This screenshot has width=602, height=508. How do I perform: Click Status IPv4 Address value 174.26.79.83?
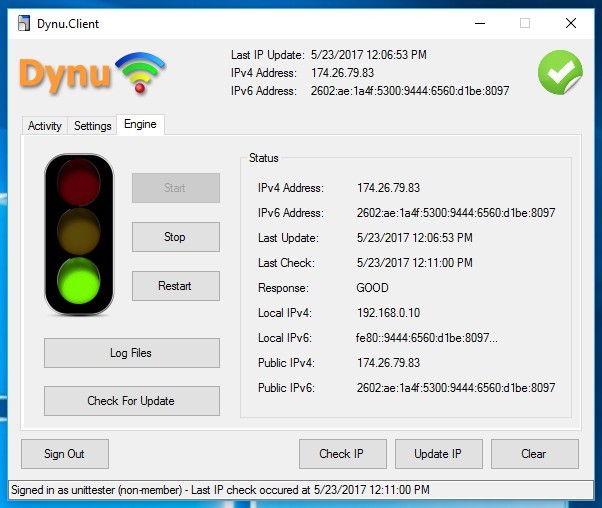(389, 188)
